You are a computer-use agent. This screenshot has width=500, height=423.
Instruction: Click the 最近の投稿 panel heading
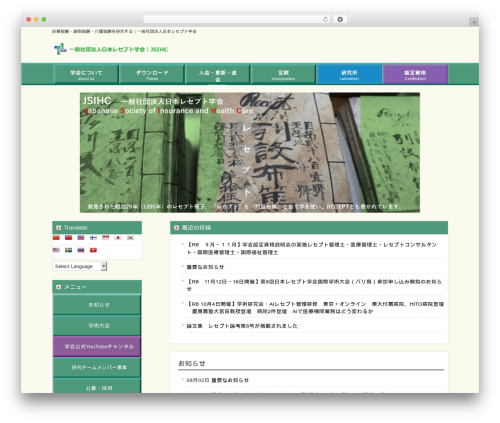309,228
